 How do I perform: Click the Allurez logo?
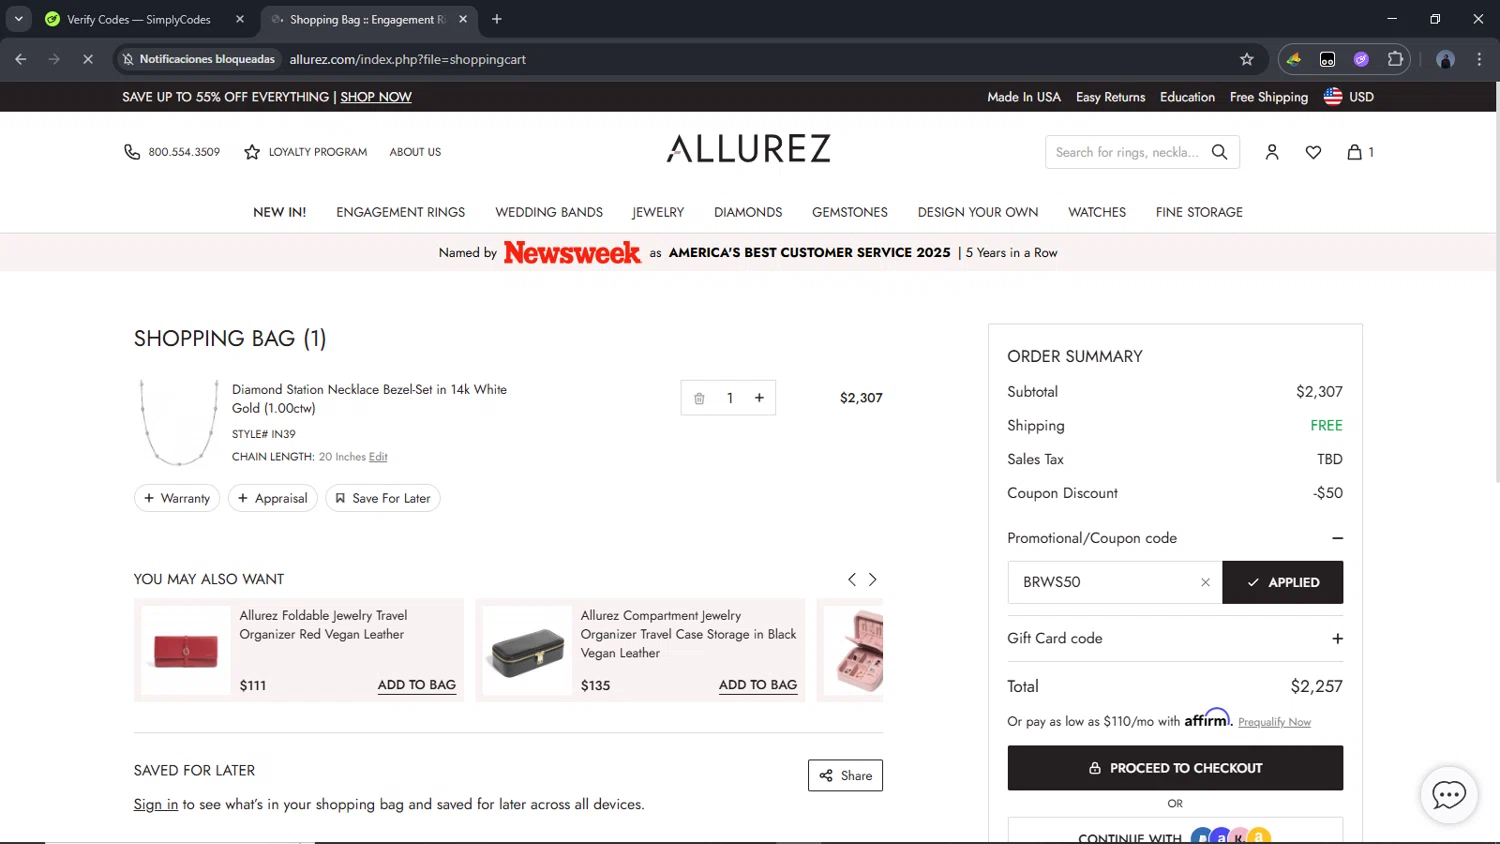749,149
